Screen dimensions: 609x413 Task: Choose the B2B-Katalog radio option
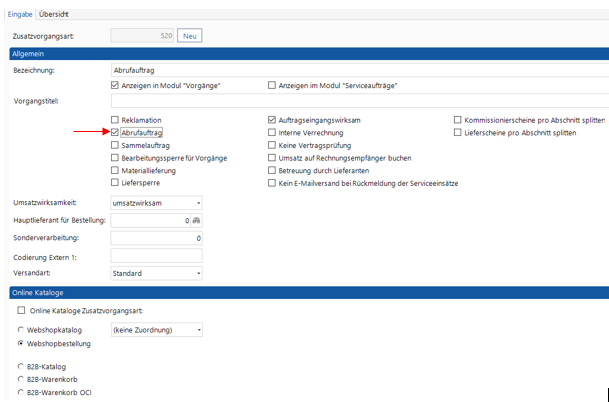pos(21,366)
